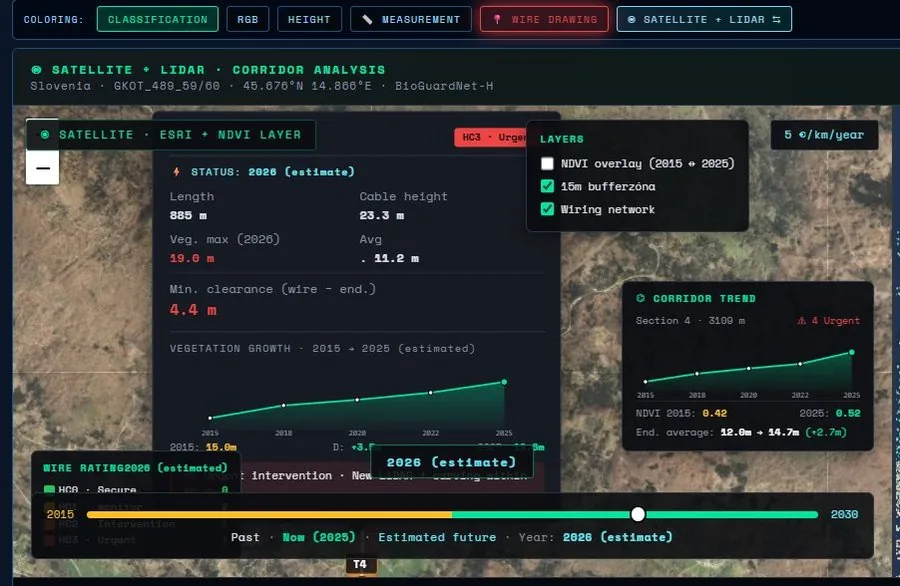Image resolution: width=900 pixels, height=586 pixels.
Task: Activate the Measurement tool
Action: tap(411, 20)
